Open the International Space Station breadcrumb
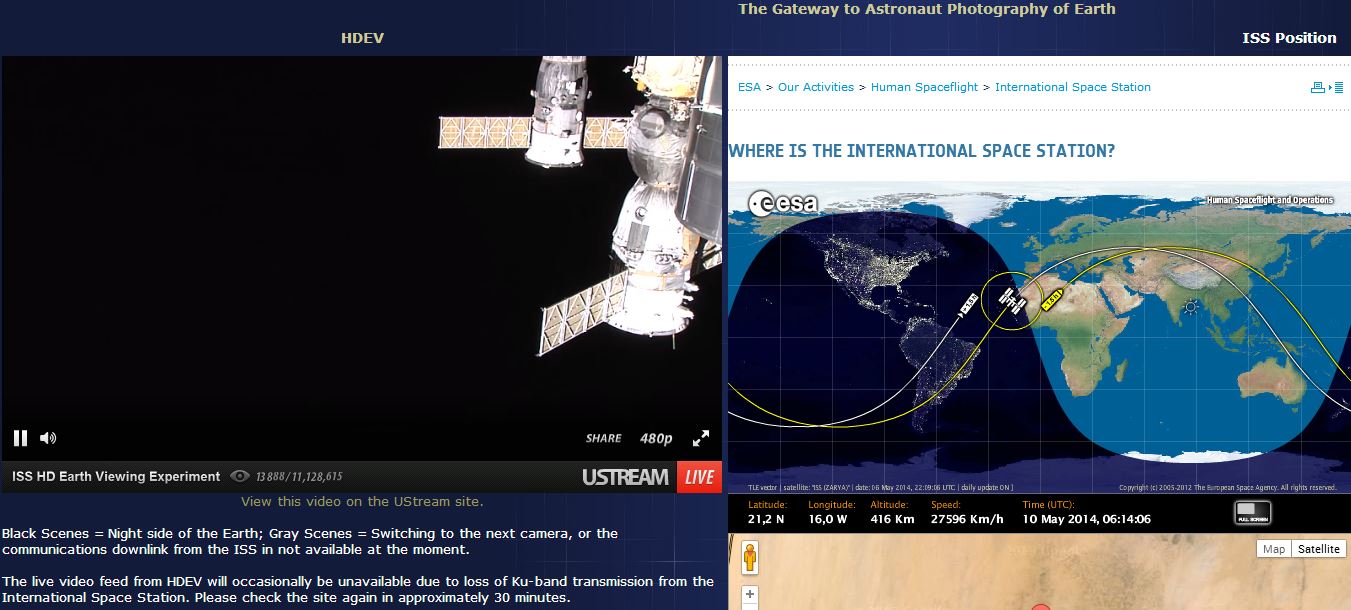This screenshot has height=610, width=1351. (1072, 87)
